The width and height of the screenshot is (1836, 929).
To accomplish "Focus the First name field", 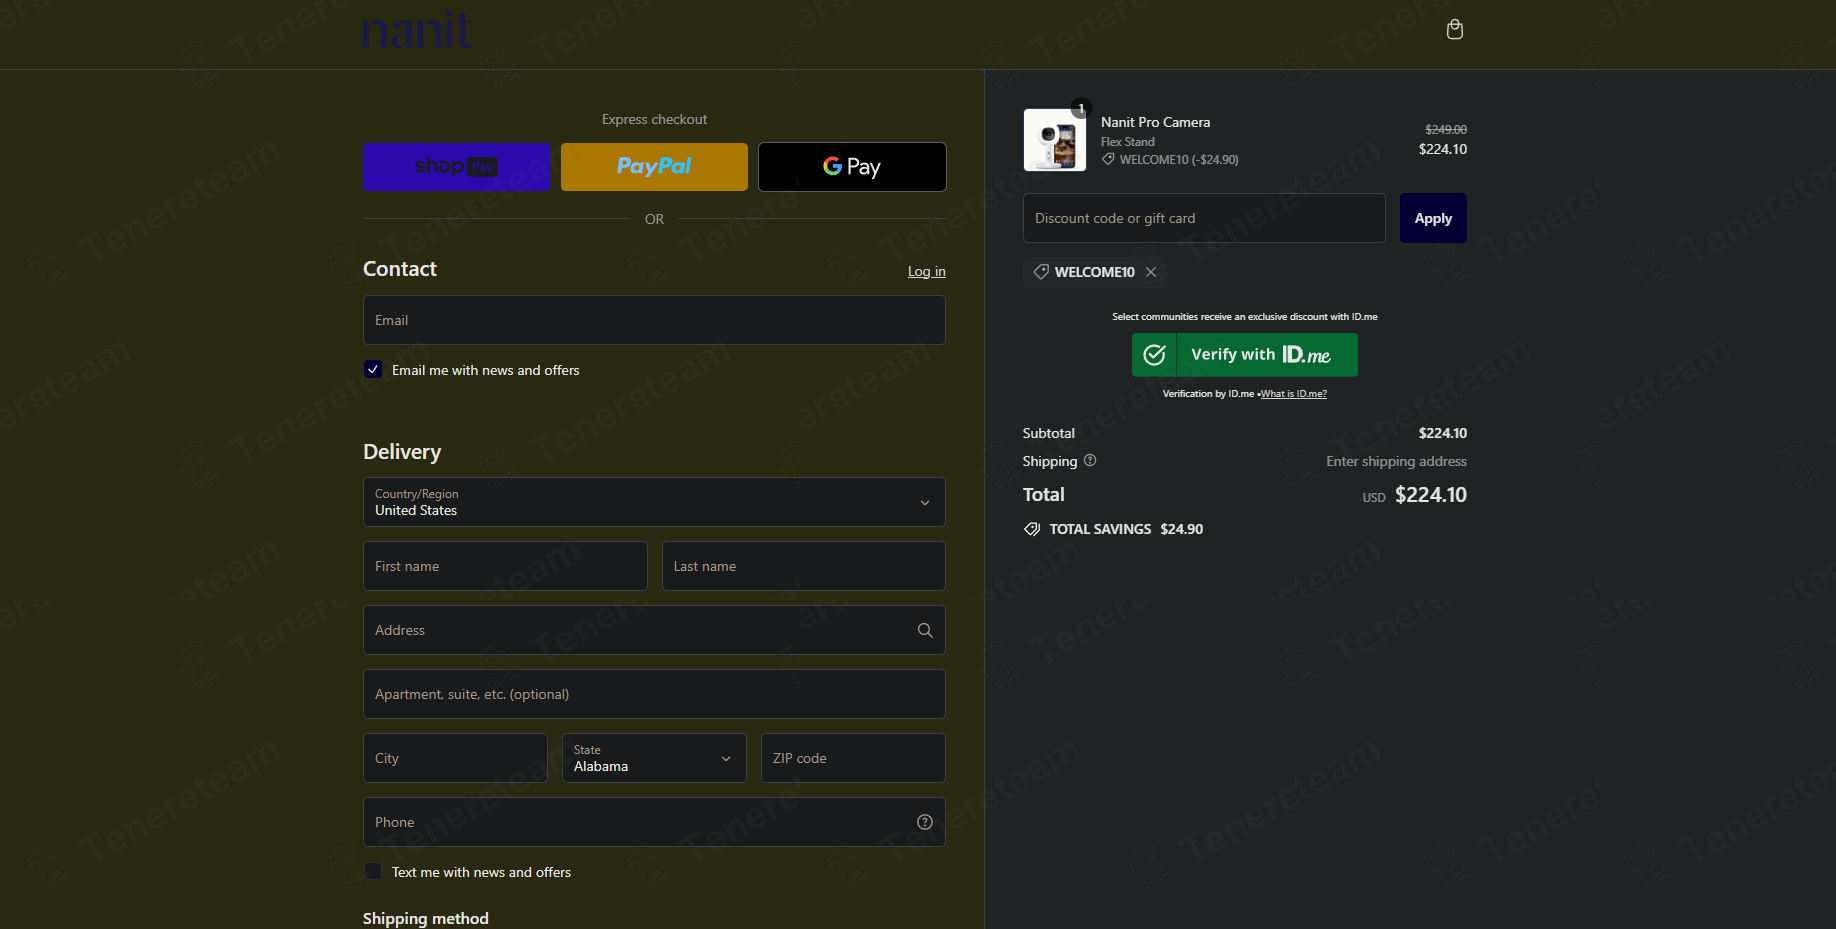I will (x=505, y=566).
